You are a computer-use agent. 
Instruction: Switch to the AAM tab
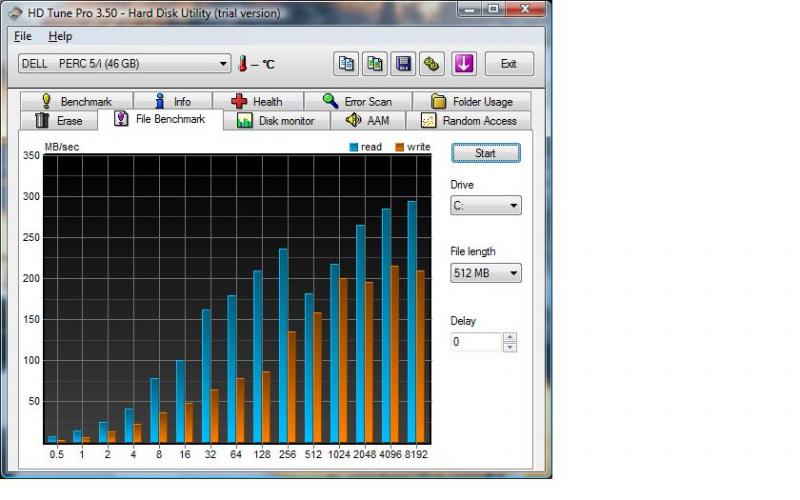[x=368, y=120]
